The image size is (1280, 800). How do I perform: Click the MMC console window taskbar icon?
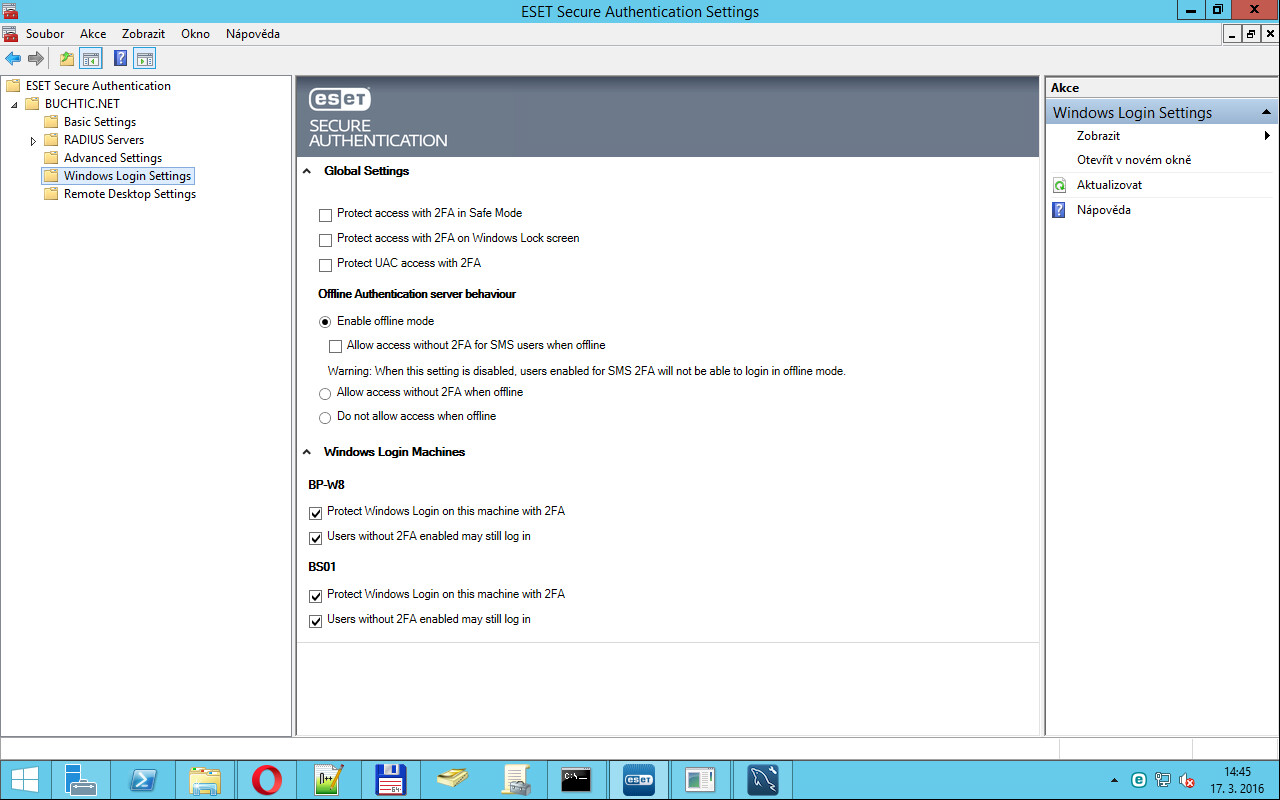(701, 779)
